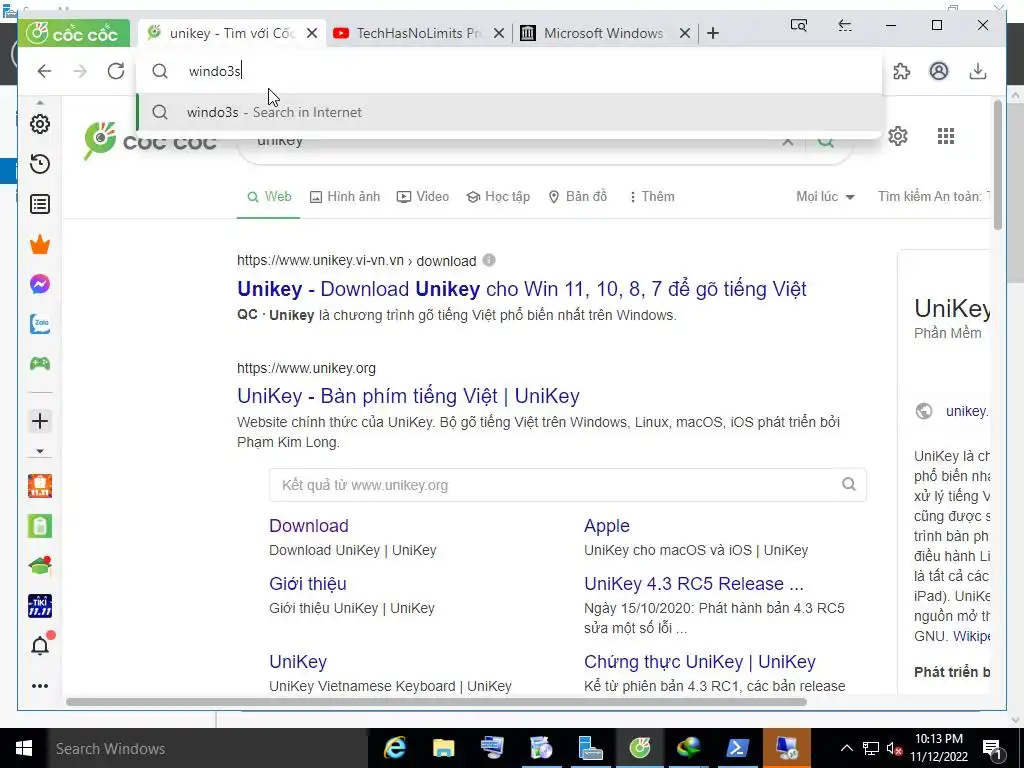Click the page vertical scrollbar

click(997, 165)
